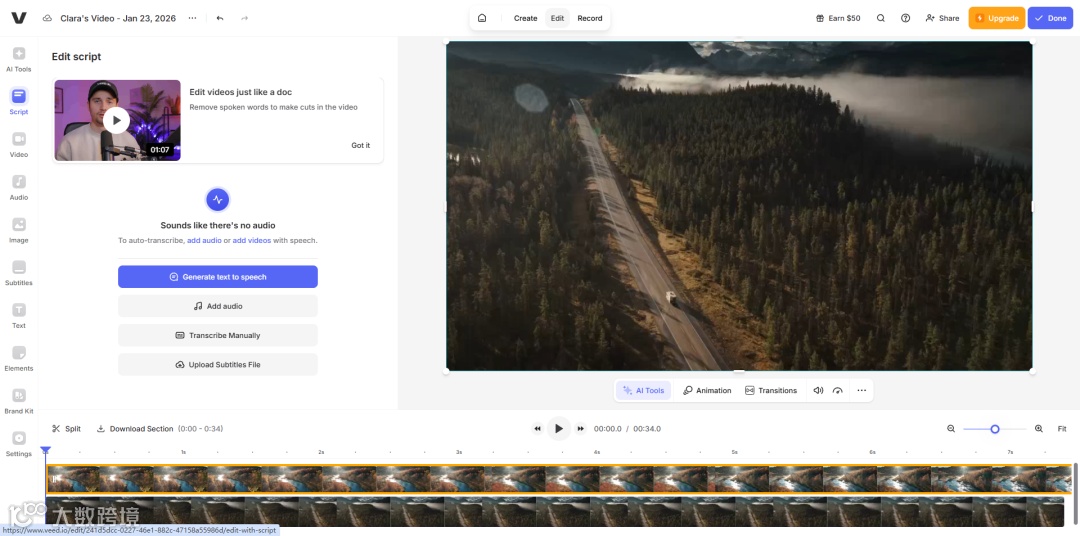Screen dimensions: 1080x536
Task: Click the Transcribe Manually button
Action: [x=218, y=336]
